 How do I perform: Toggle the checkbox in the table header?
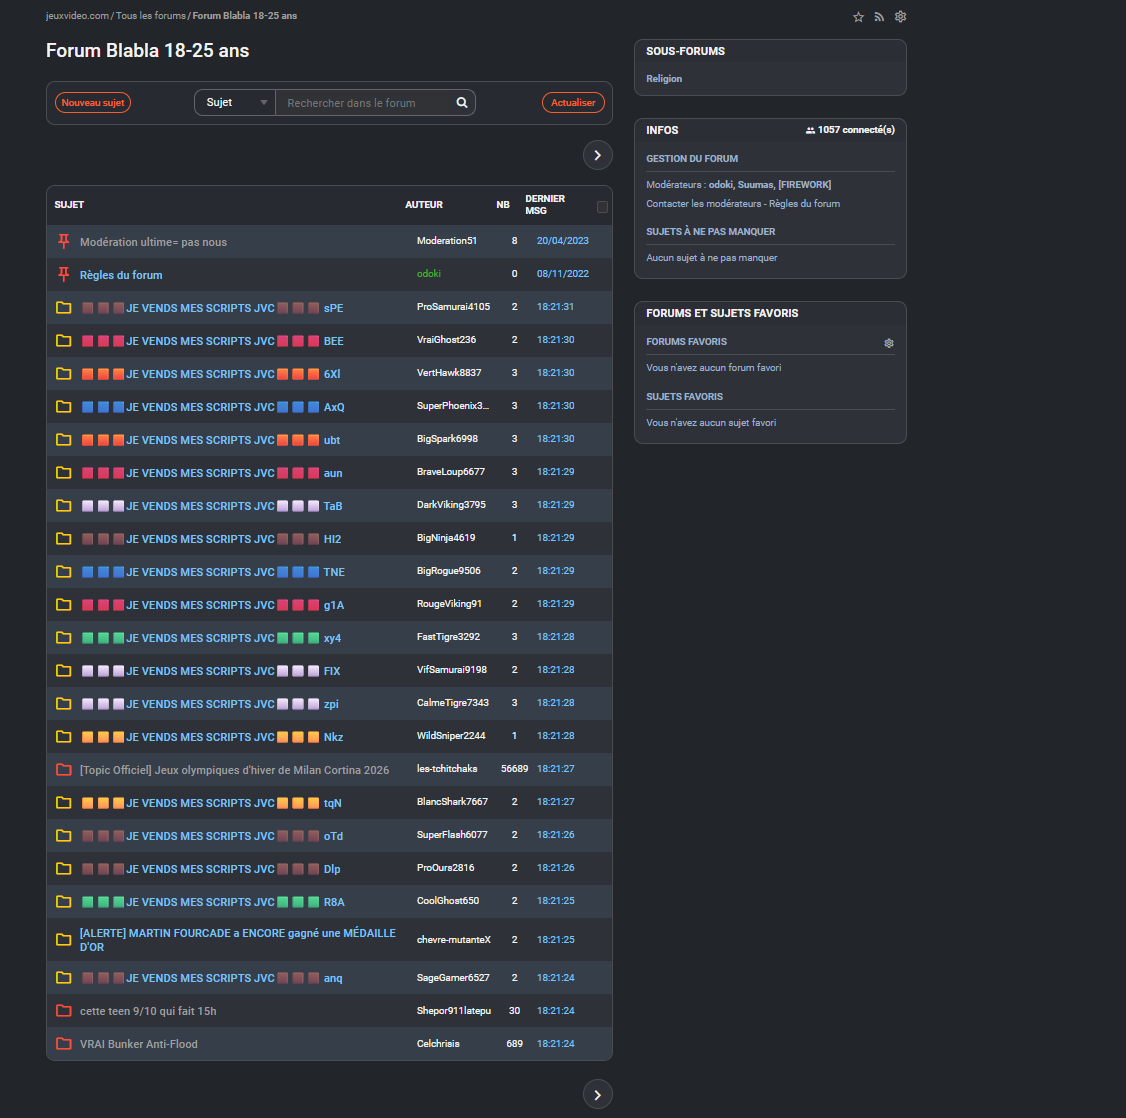click(602, 207)
